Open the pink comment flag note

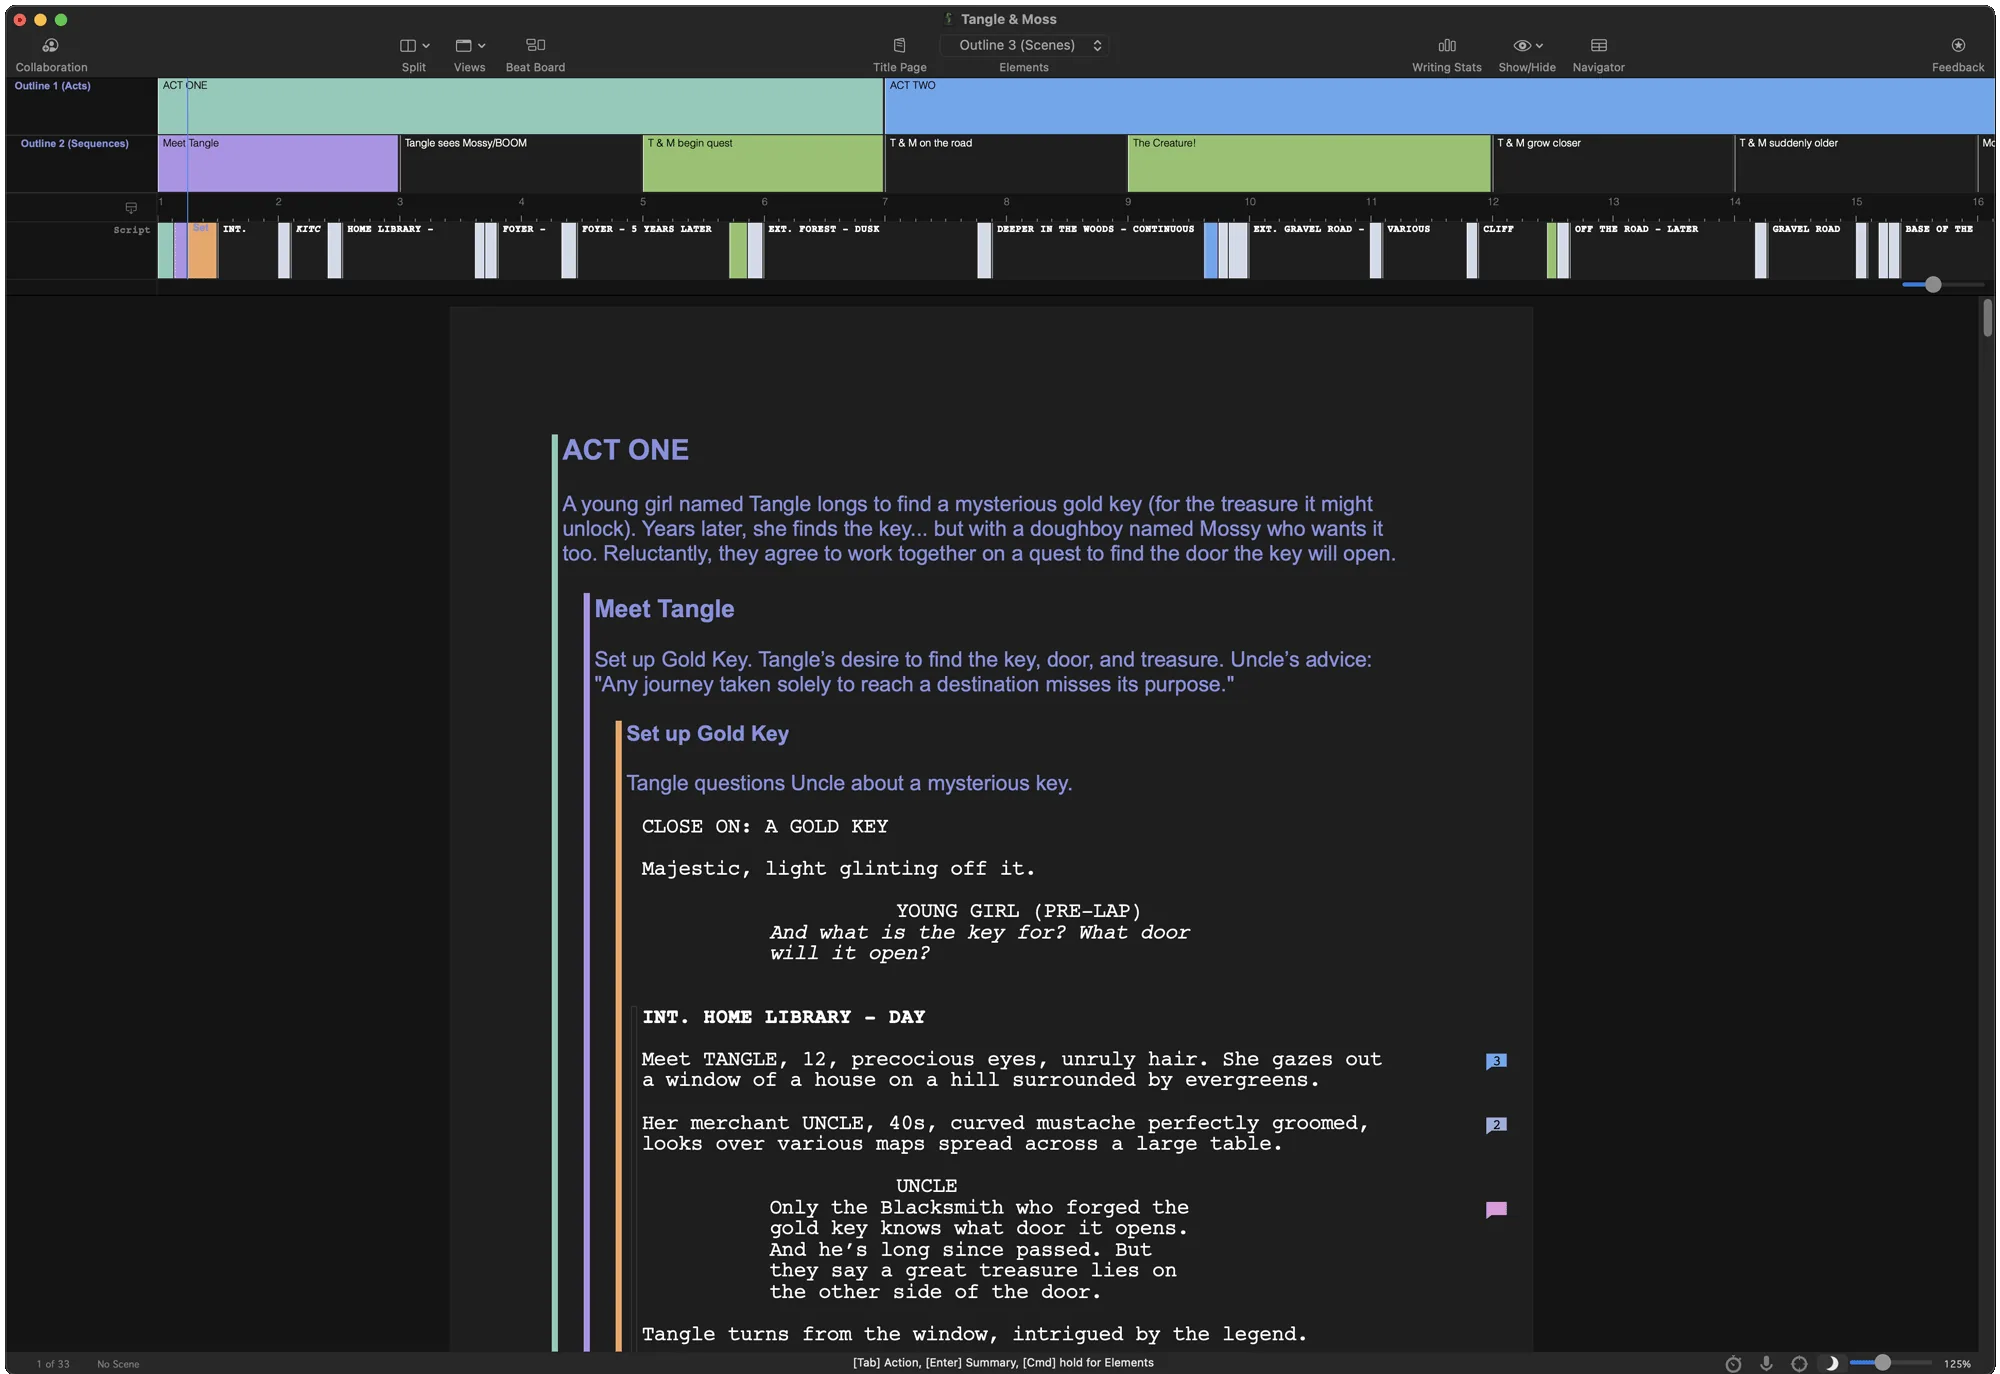coord(1496,1210)
